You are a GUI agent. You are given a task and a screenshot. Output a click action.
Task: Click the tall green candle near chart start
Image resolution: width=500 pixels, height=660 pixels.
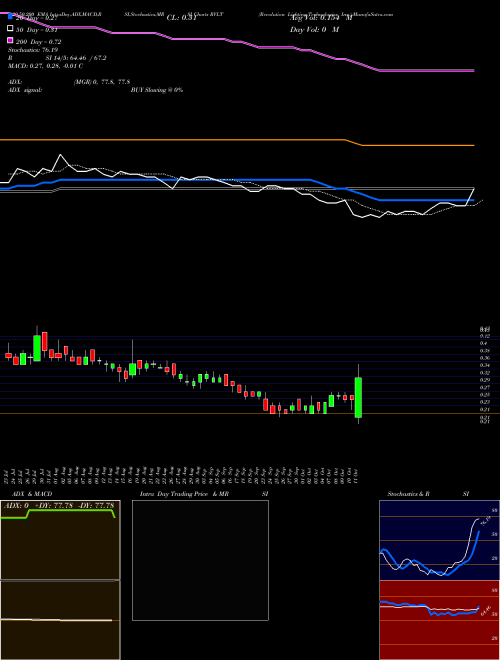37,348
